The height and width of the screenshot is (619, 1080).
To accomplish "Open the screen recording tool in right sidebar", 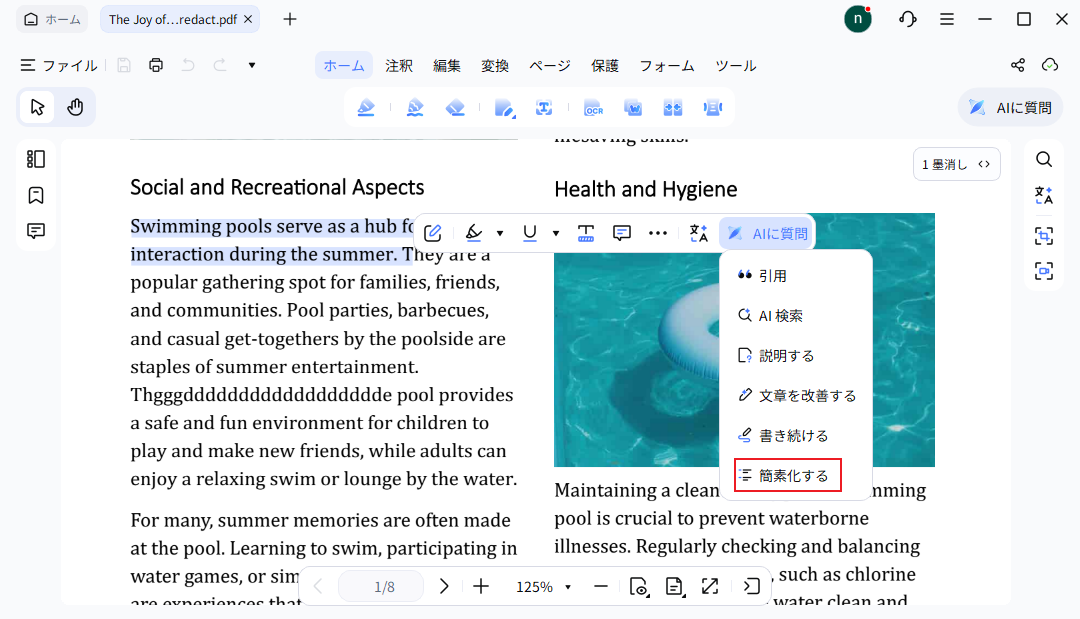I will click(x=1044, y=271).
